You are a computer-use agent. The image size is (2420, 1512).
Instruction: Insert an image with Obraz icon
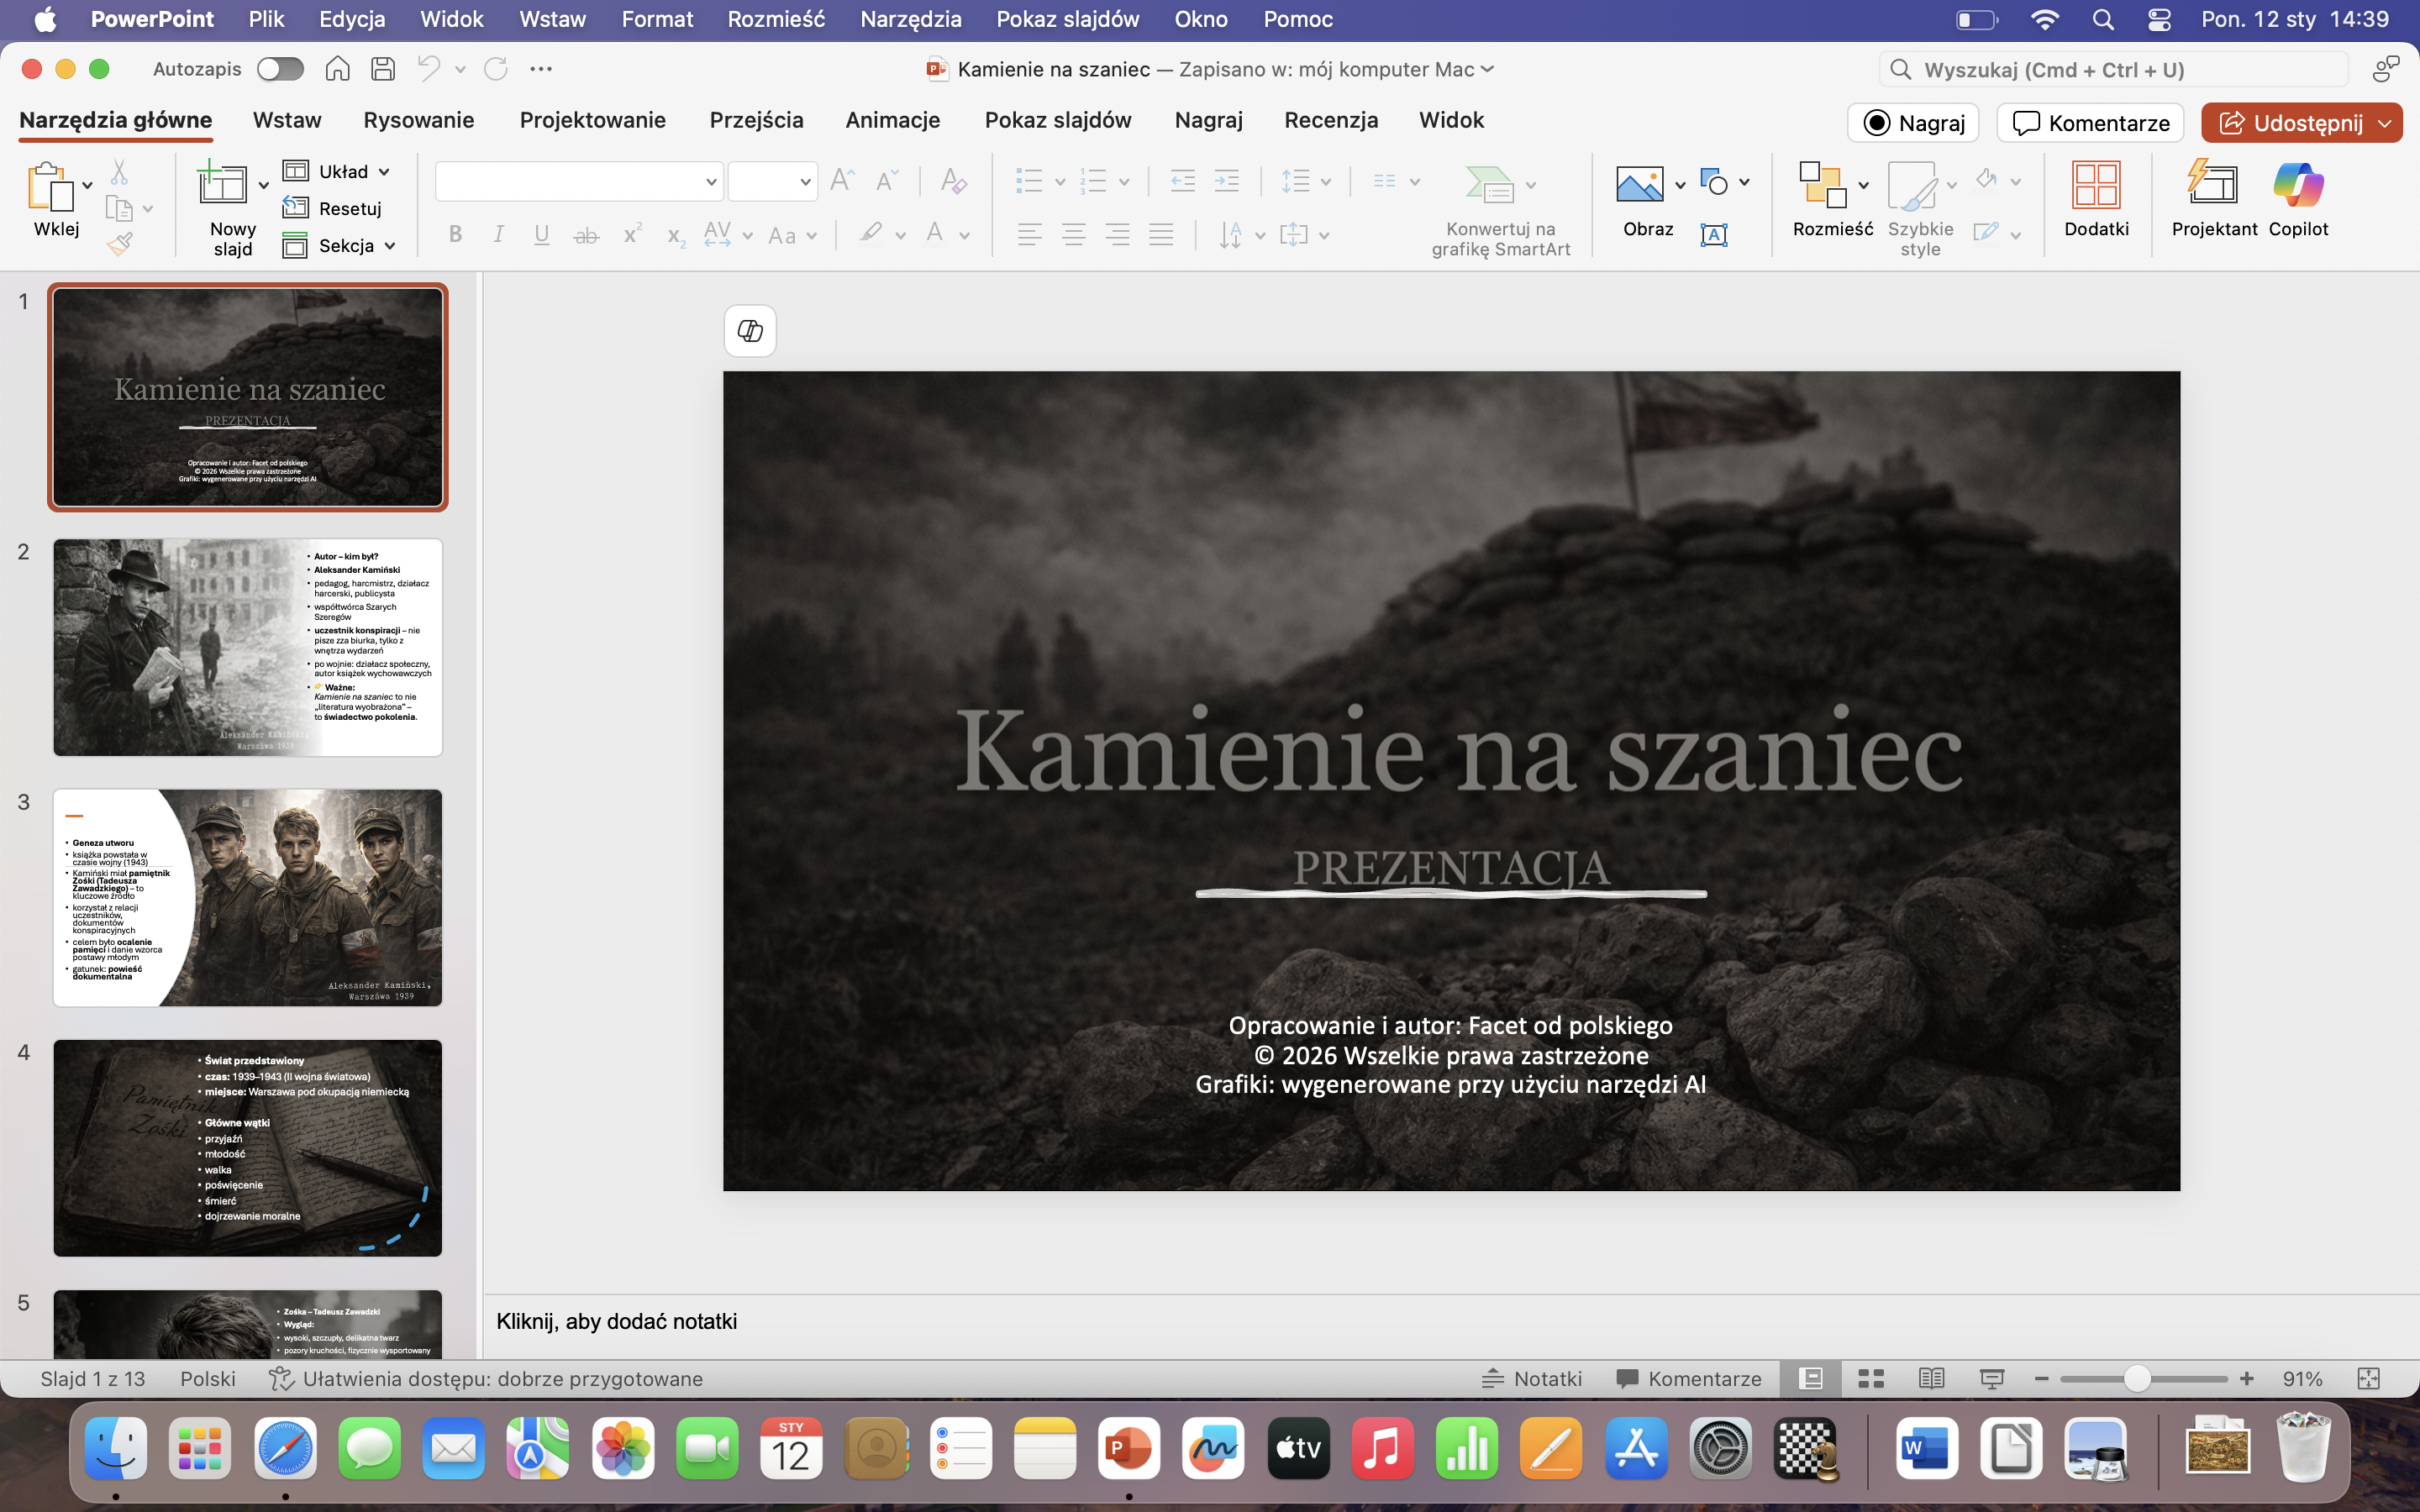[x=1639, y=186]
